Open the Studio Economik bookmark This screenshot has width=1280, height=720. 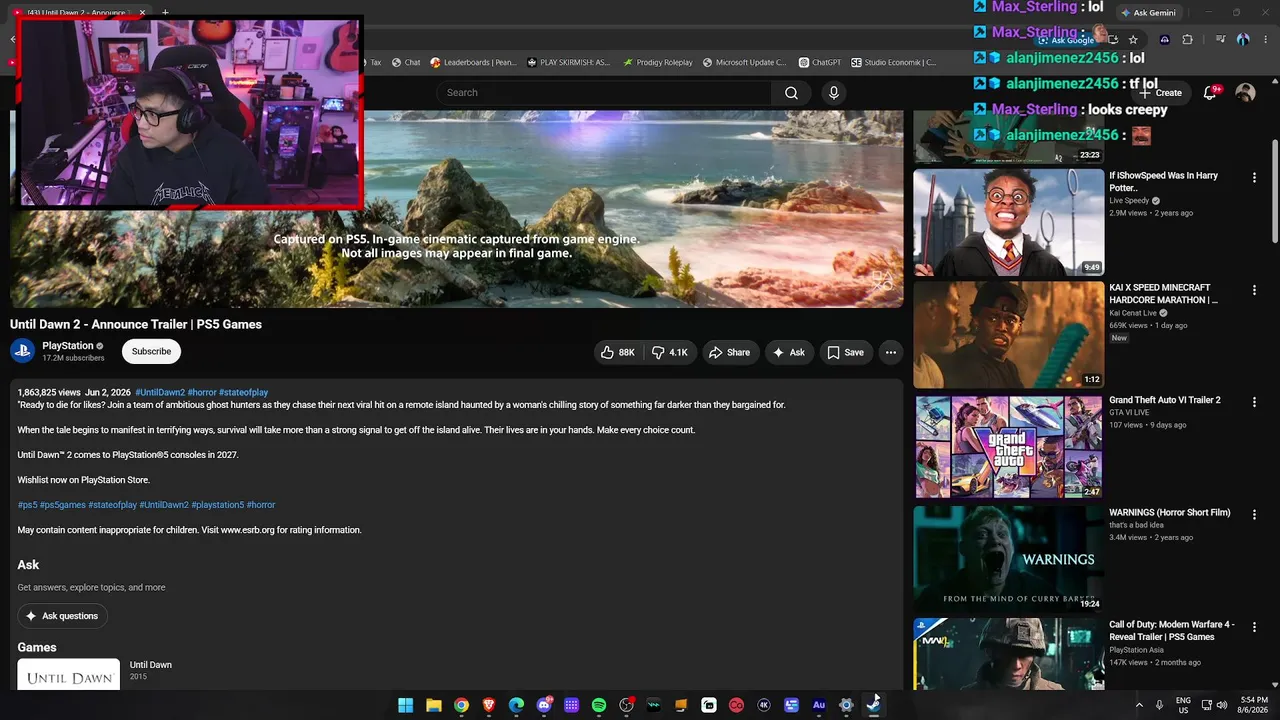tap(893, 62)
